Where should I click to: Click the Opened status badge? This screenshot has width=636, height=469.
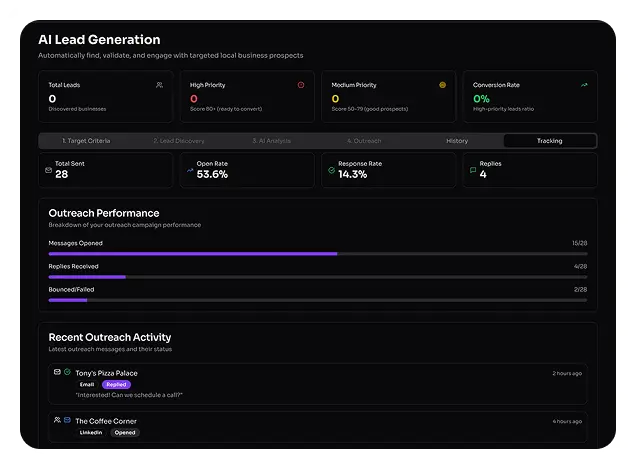tap(125, 433)
